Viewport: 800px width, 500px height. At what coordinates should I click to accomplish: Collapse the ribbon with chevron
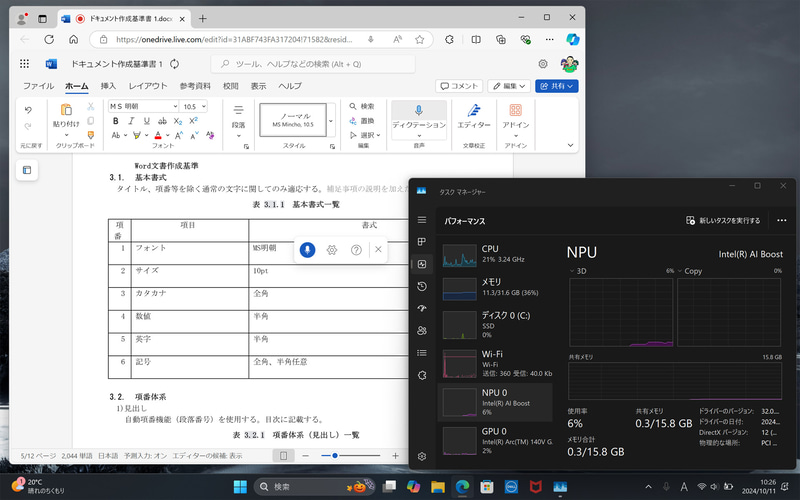570,145
